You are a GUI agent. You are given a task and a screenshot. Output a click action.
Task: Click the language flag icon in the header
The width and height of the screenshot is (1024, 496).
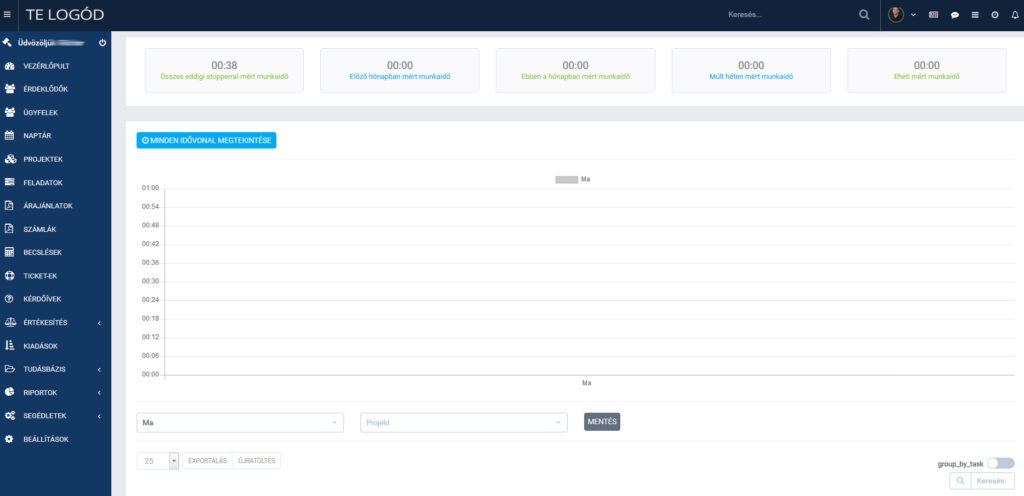[x=934, y=15]
